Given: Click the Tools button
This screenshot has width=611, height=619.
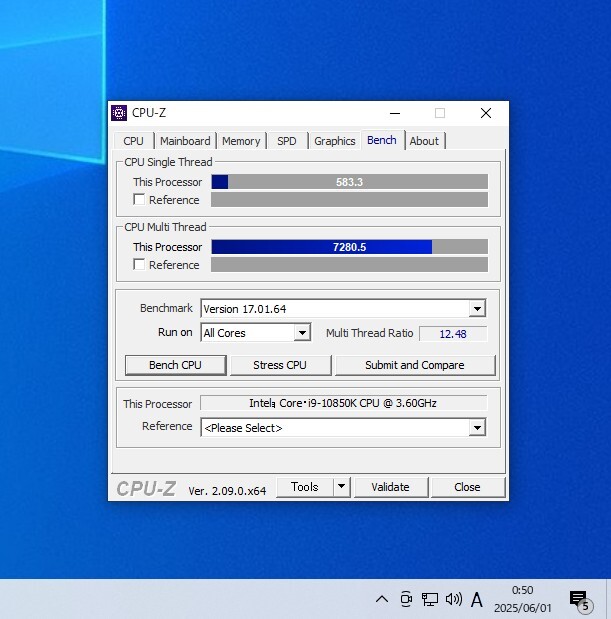Looking at the screenshot, I should (x=305, y=487).
